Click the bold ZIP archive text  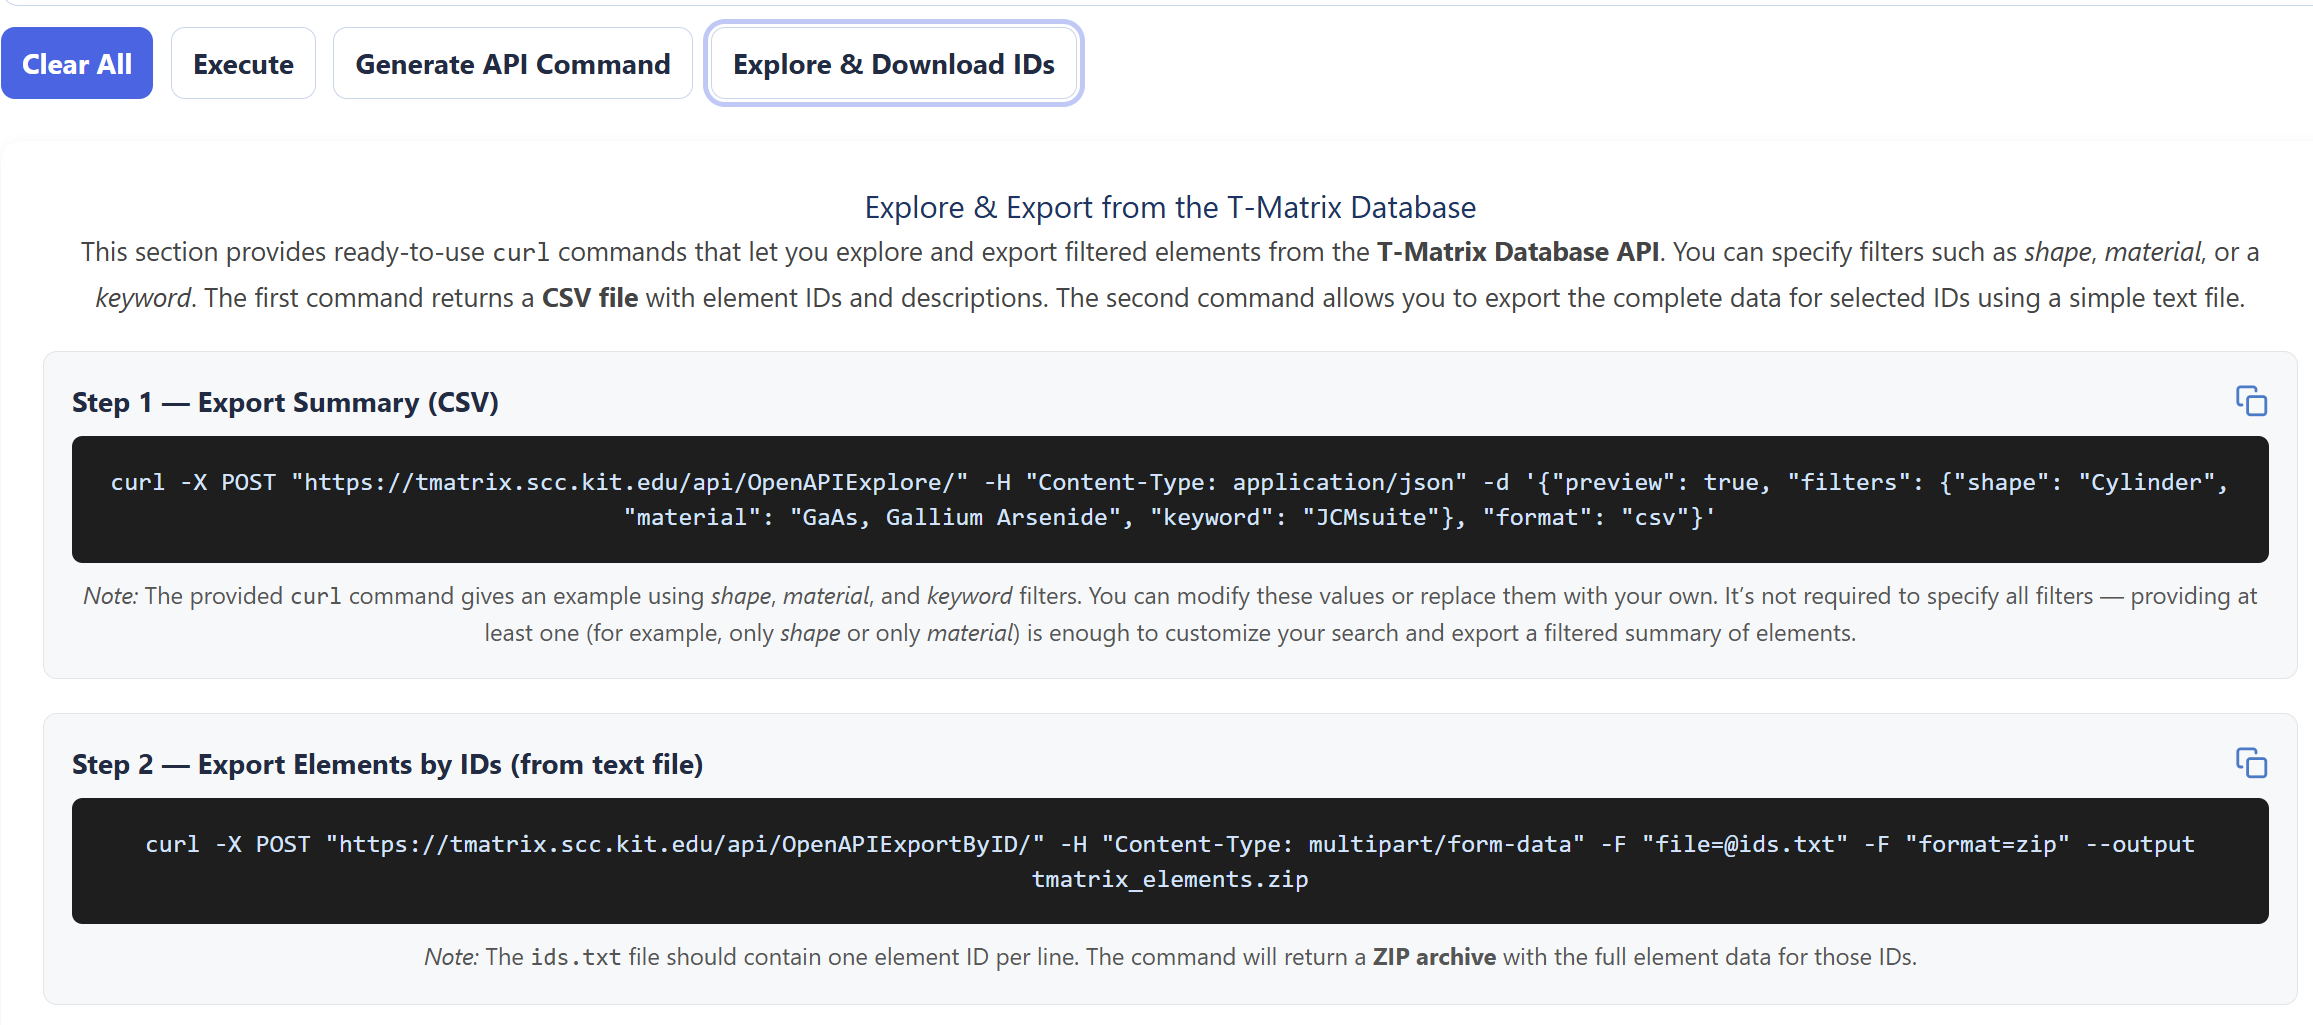[1433, 957]
